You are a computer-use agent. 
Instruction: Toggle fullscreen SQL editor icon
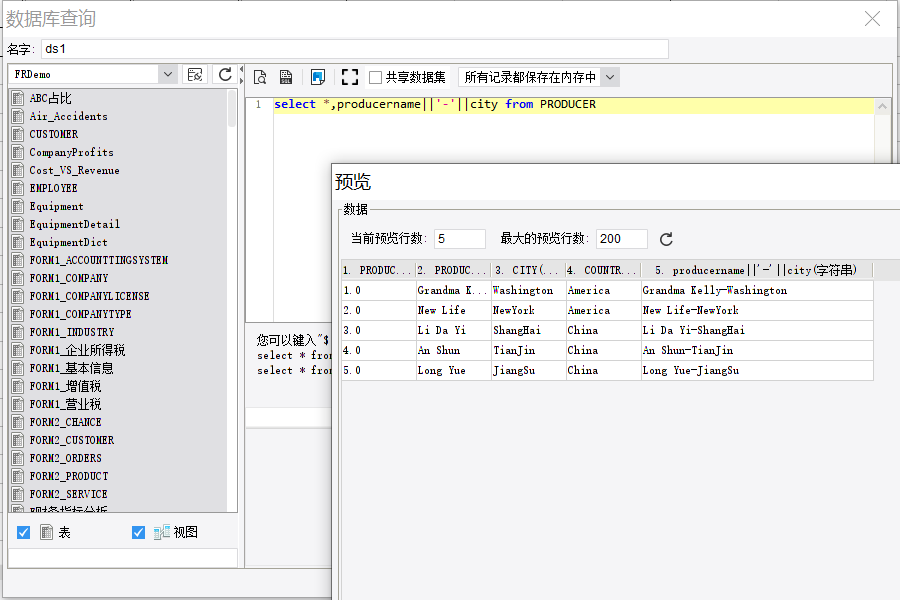pyautogui.click(x=350, y=77)
